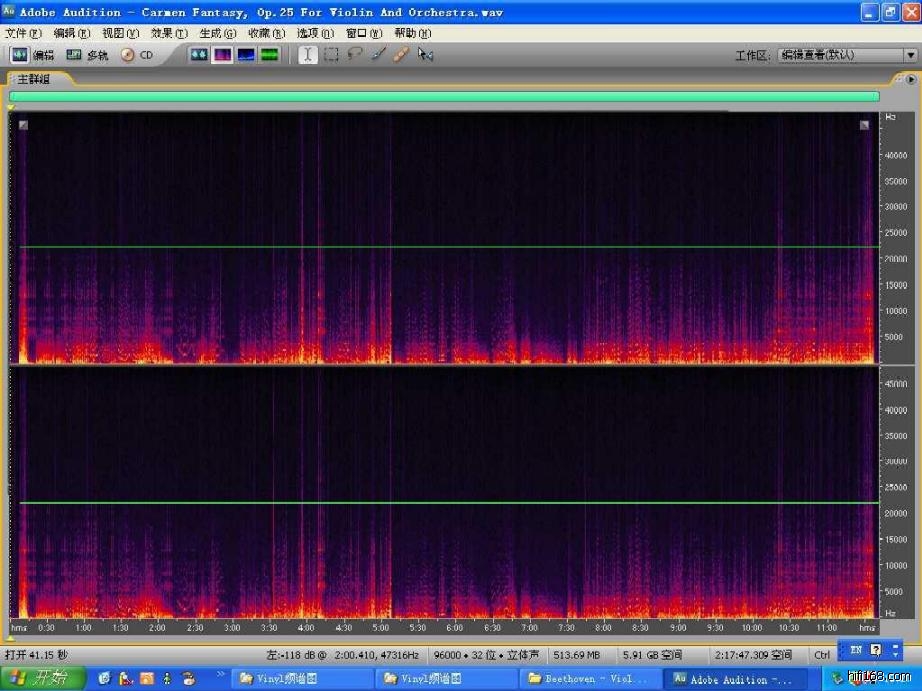Viewport: 922px width, 691px height.
Task: Select the spectral frequency display icon
Action: click(x=222, y=55)
